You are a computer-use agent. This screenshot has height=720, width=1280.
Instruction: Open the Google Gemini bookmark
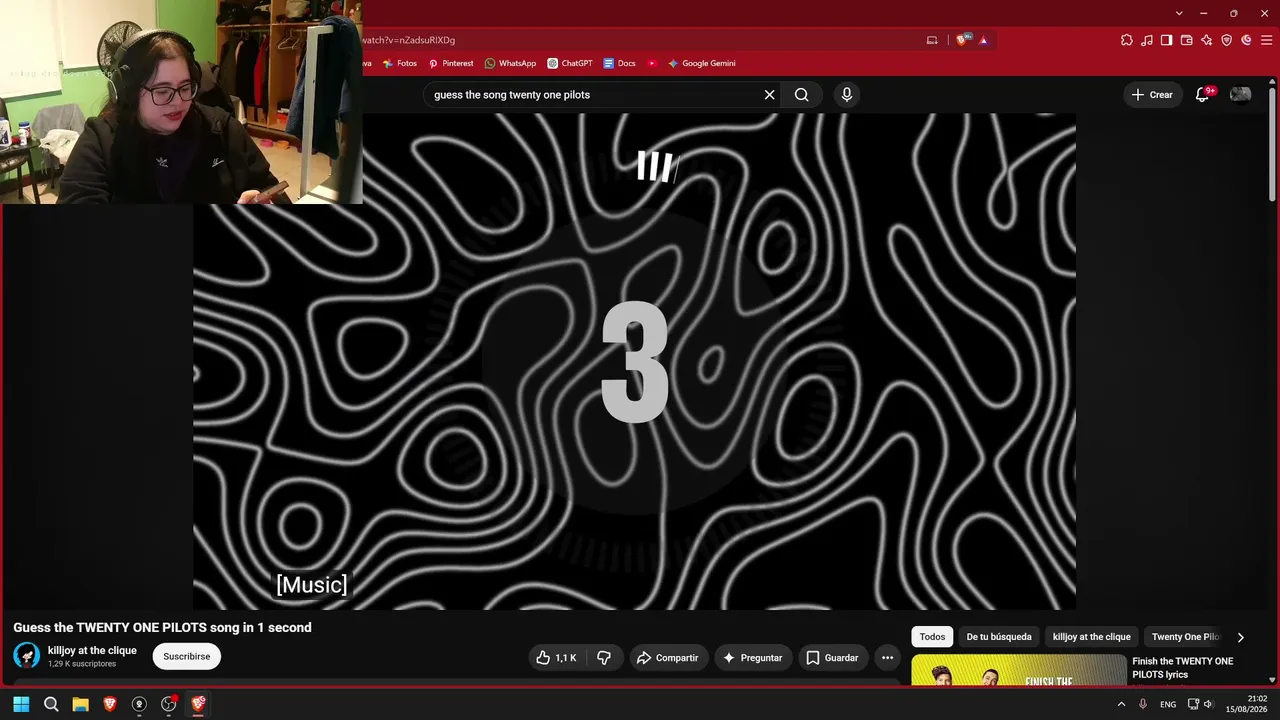[x=702, y=63]
